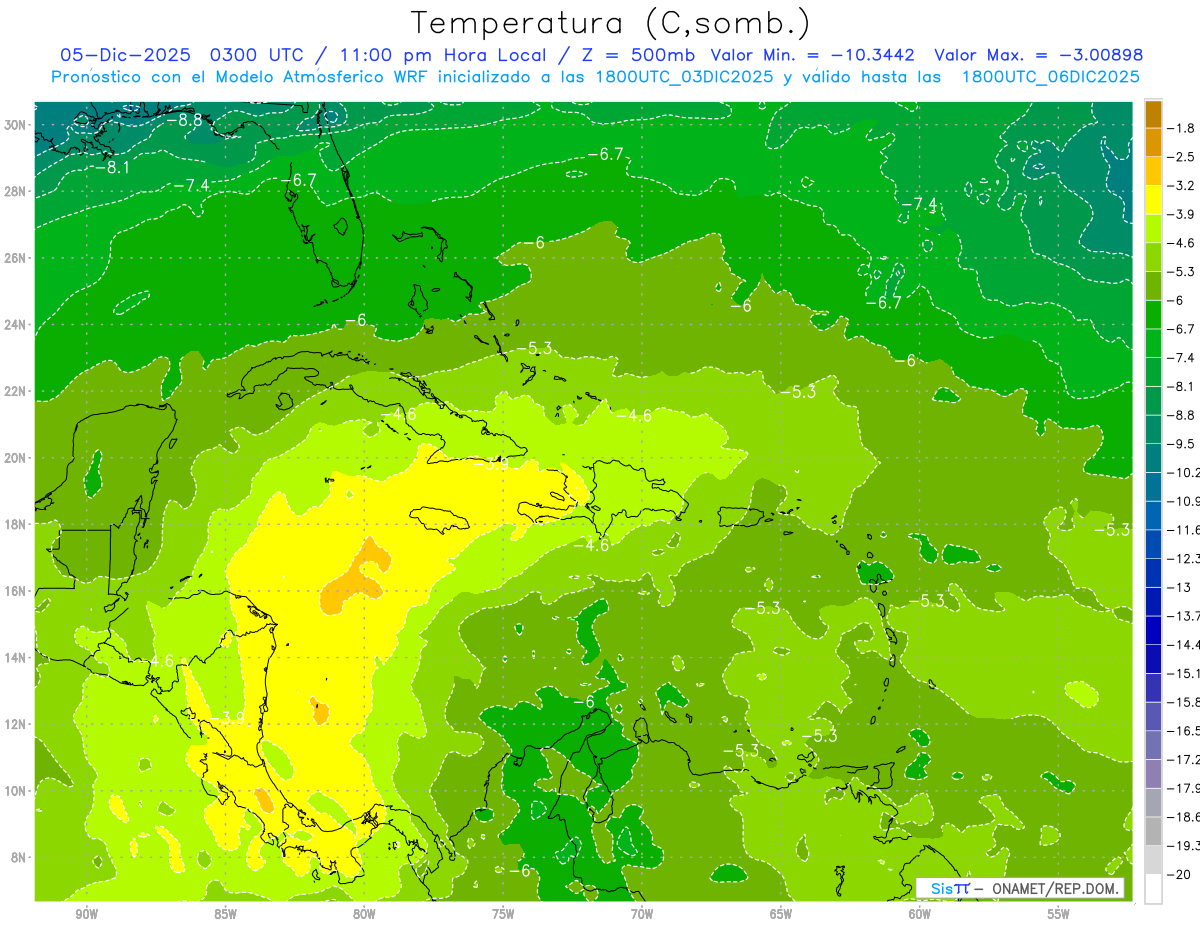Viewport: 1200px width, 927px height.
Task: Click the '55W' longitude axis label
Action: (1059, 914)
